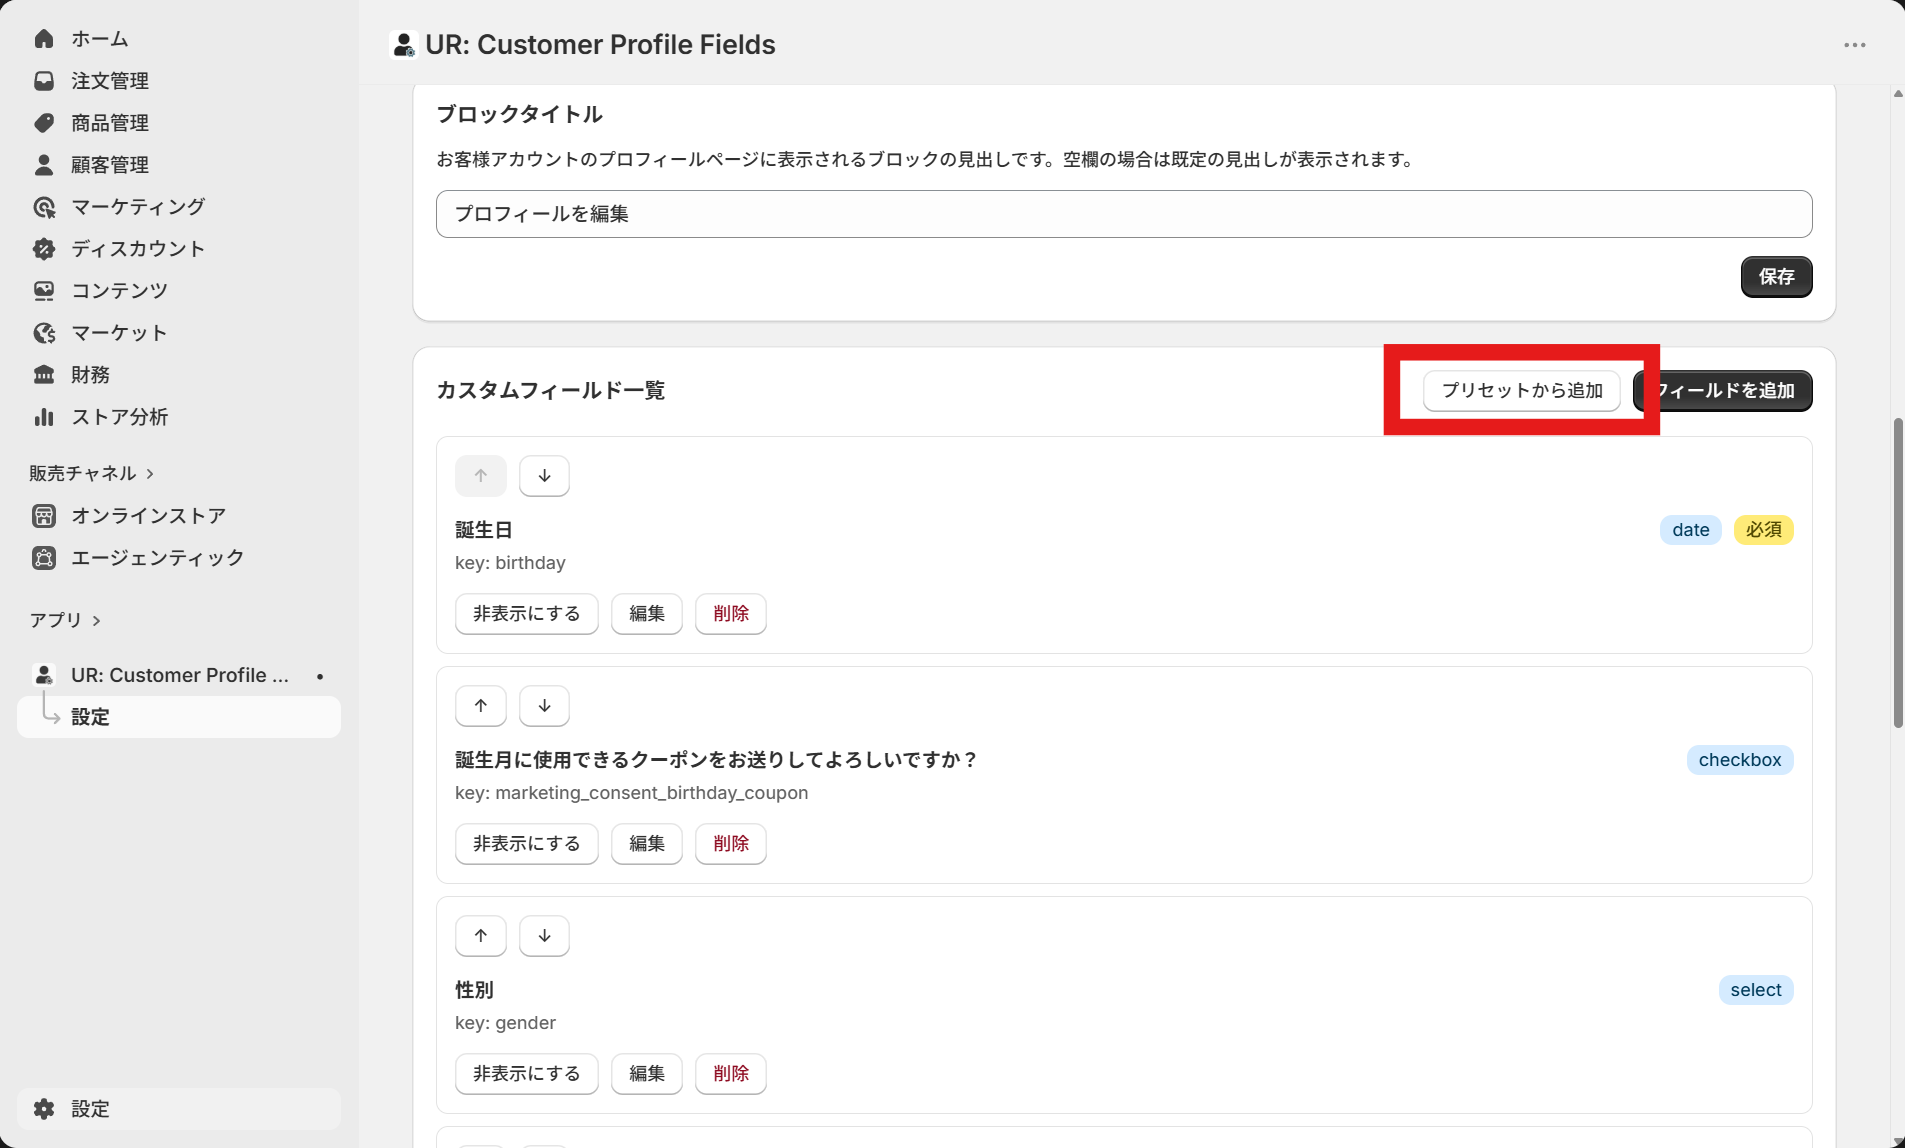The image size is (1905, 1148).
Task: Open the エージェンティック channel icon
Action: 44,558
